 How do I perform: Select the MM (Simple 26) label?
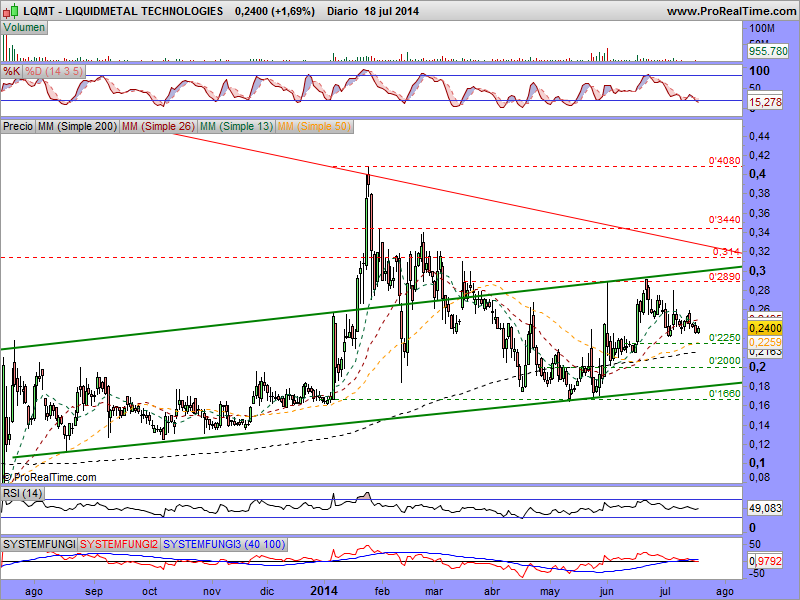(159, 126)
